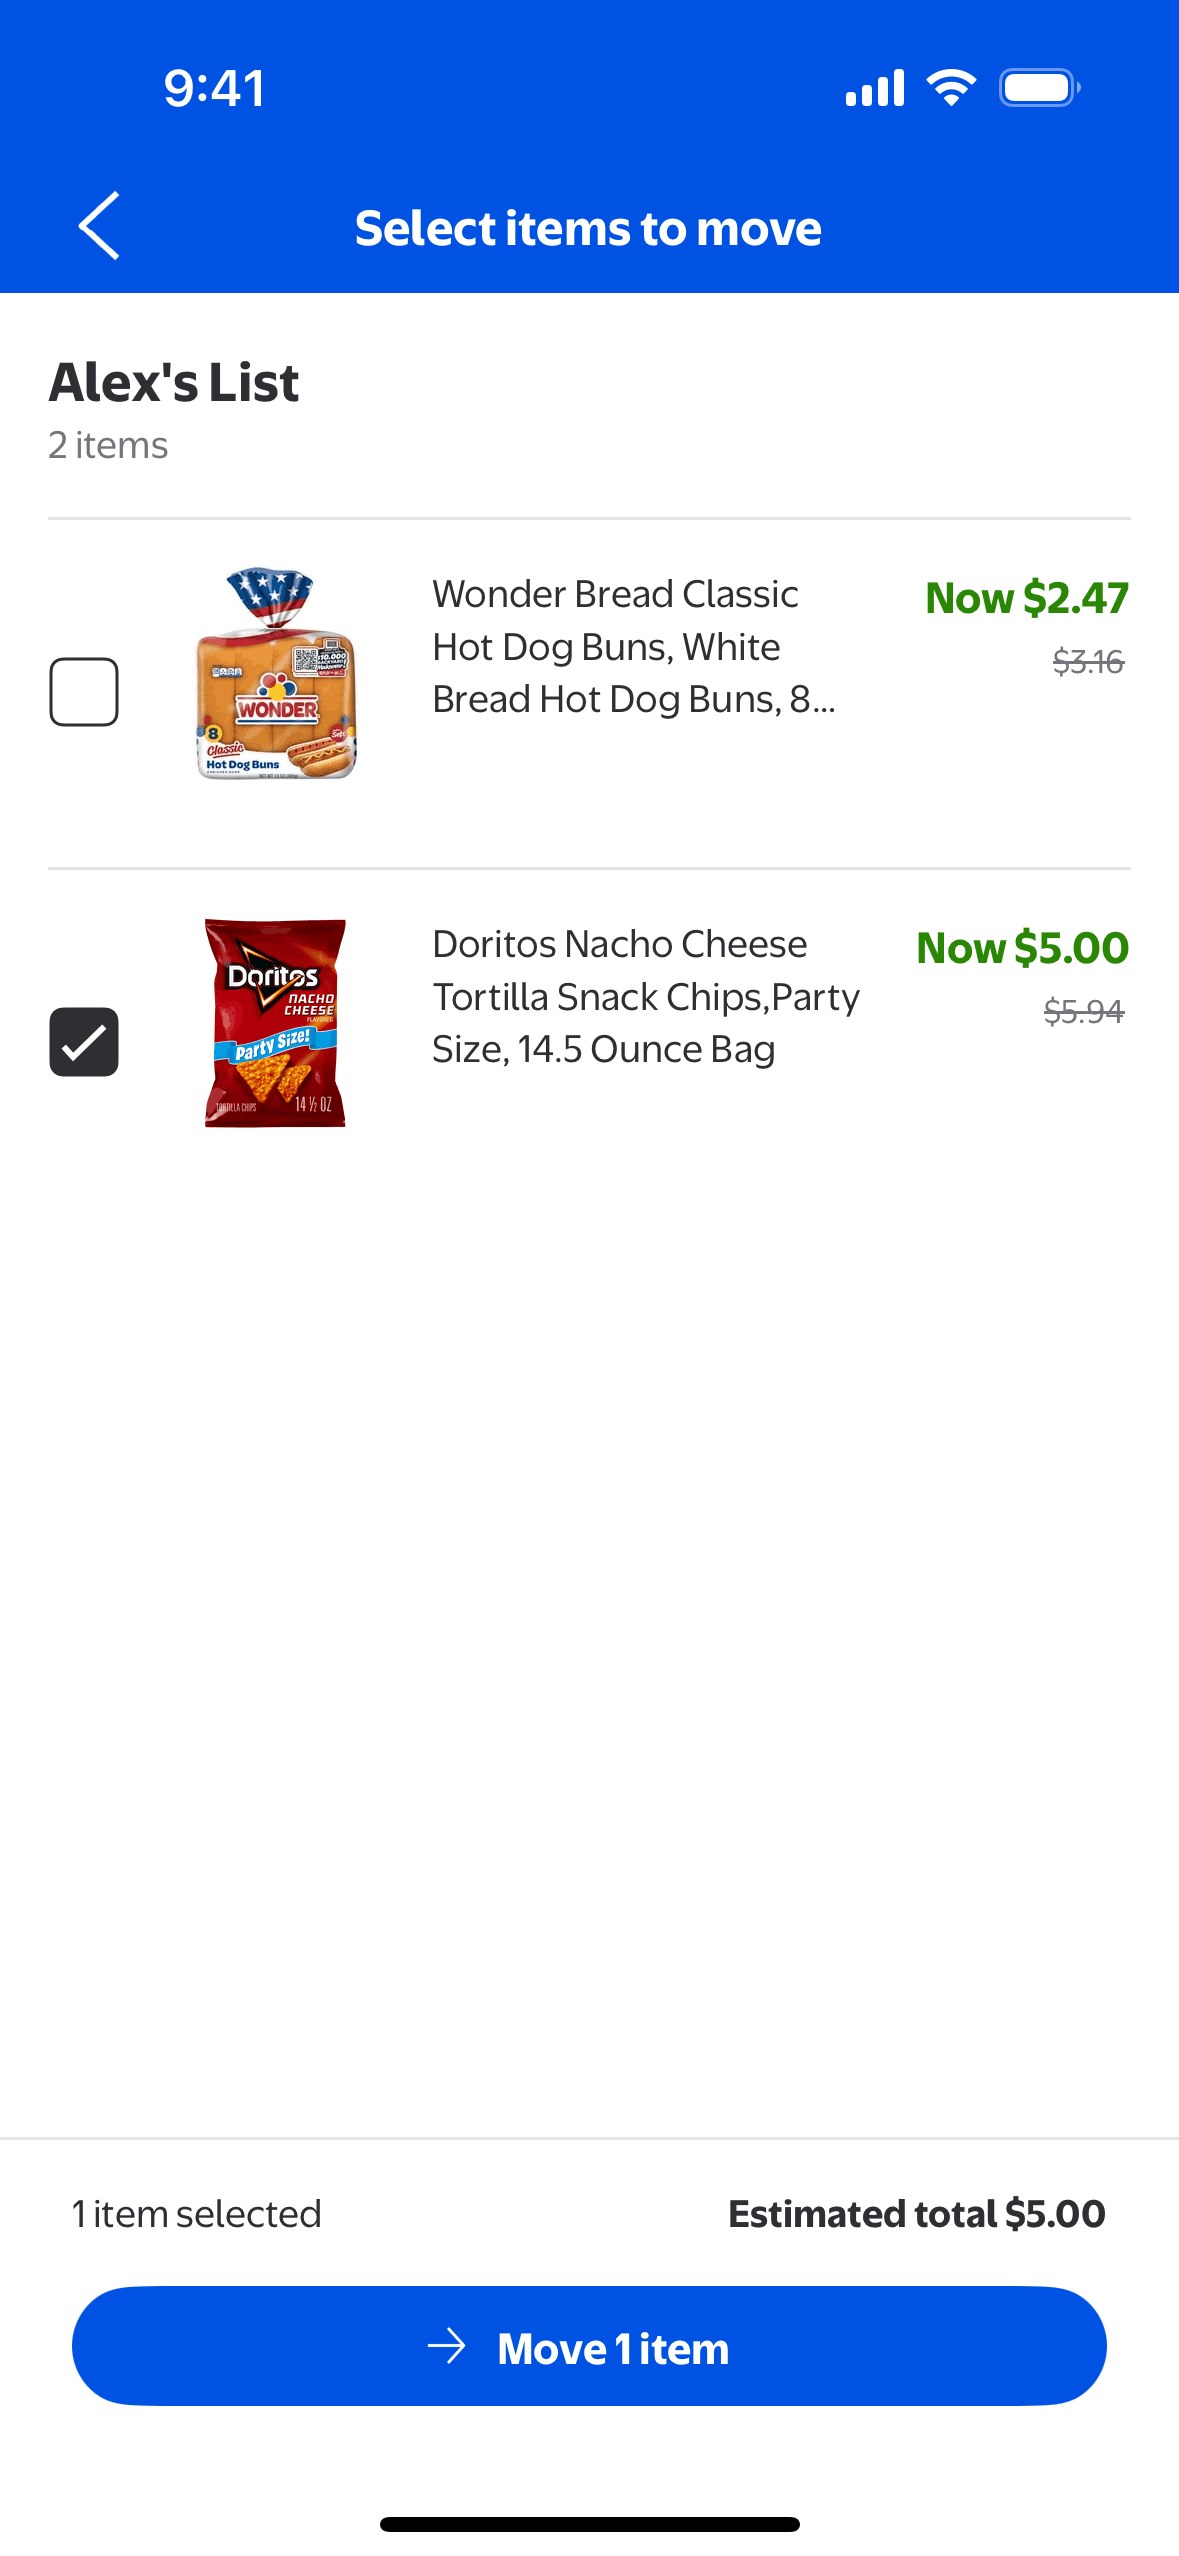Screen dimensions: 1179x2556
Task: Check the Wonder Bread Hot Dog Buns checkbox
Action: point(84,692)
